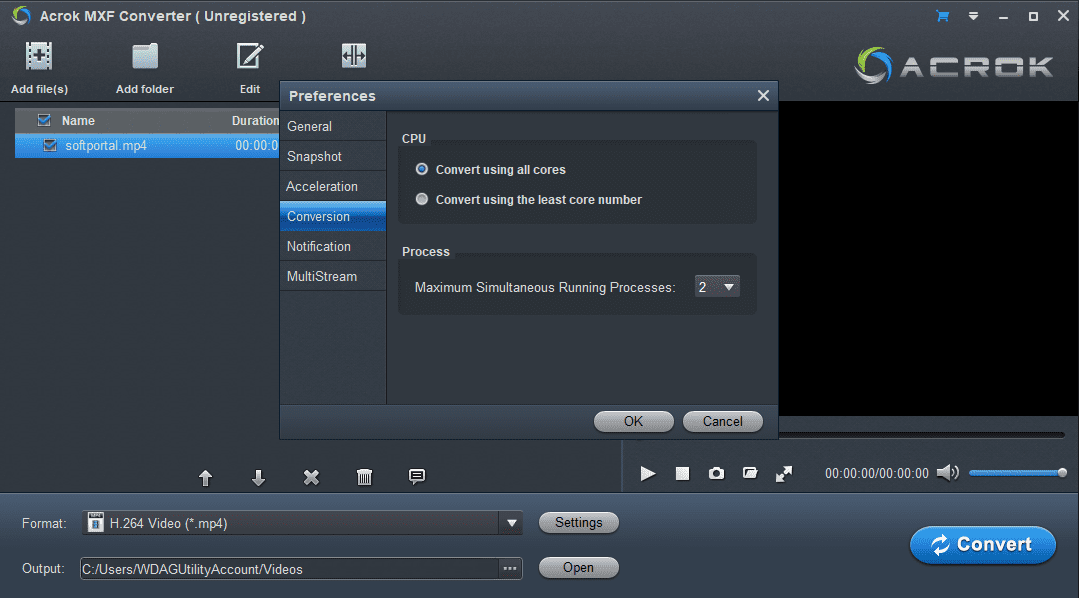This screenshot has width=1079, height=598.
Task: Move selected file down with arrow icon
Action: point(258,478)
